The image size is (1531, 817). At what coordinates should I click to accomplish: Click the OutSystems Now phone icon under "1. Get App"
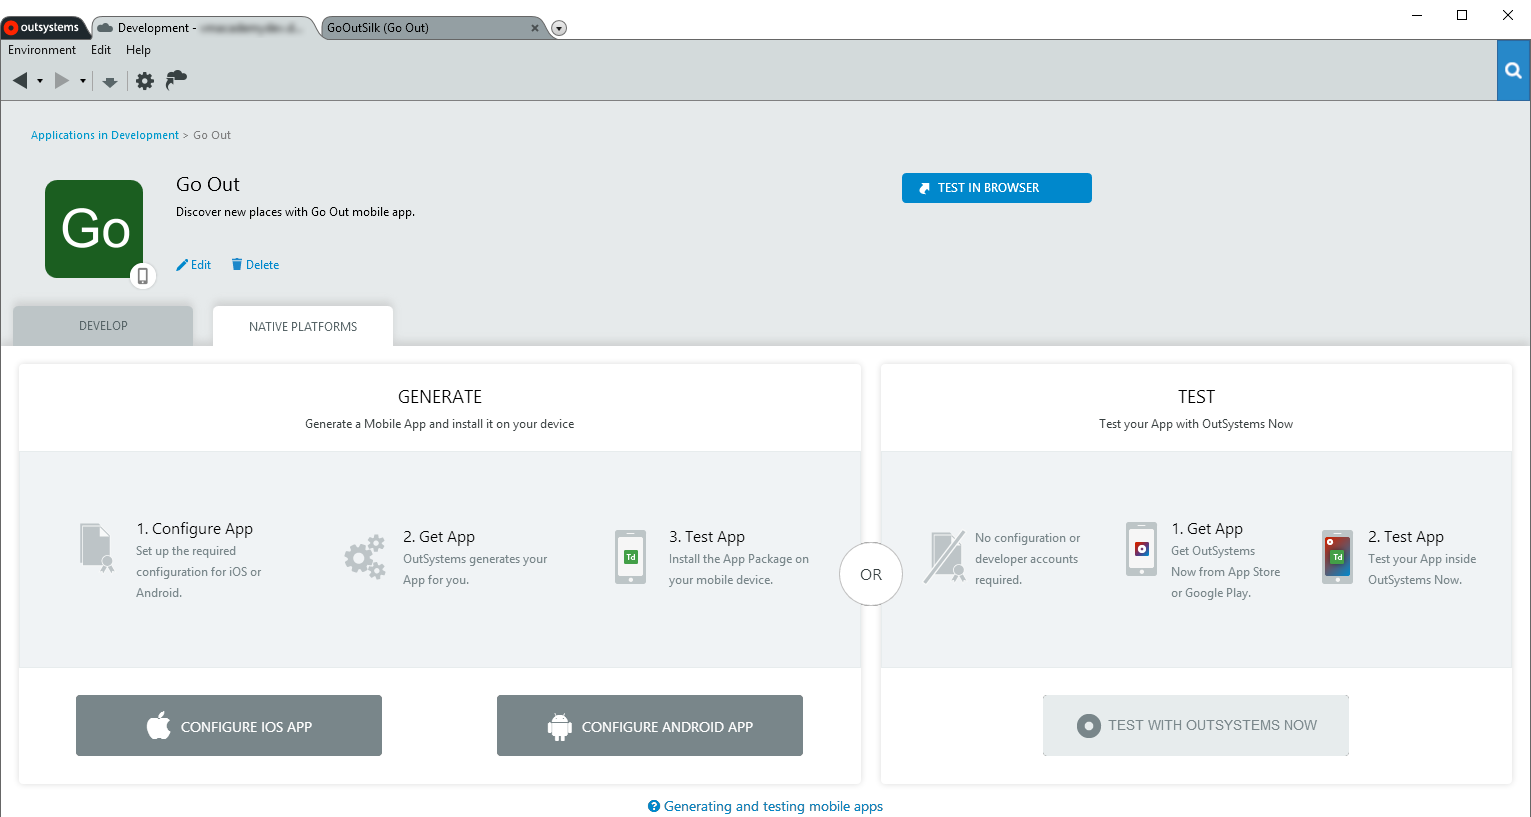[x=1140, y=549]
